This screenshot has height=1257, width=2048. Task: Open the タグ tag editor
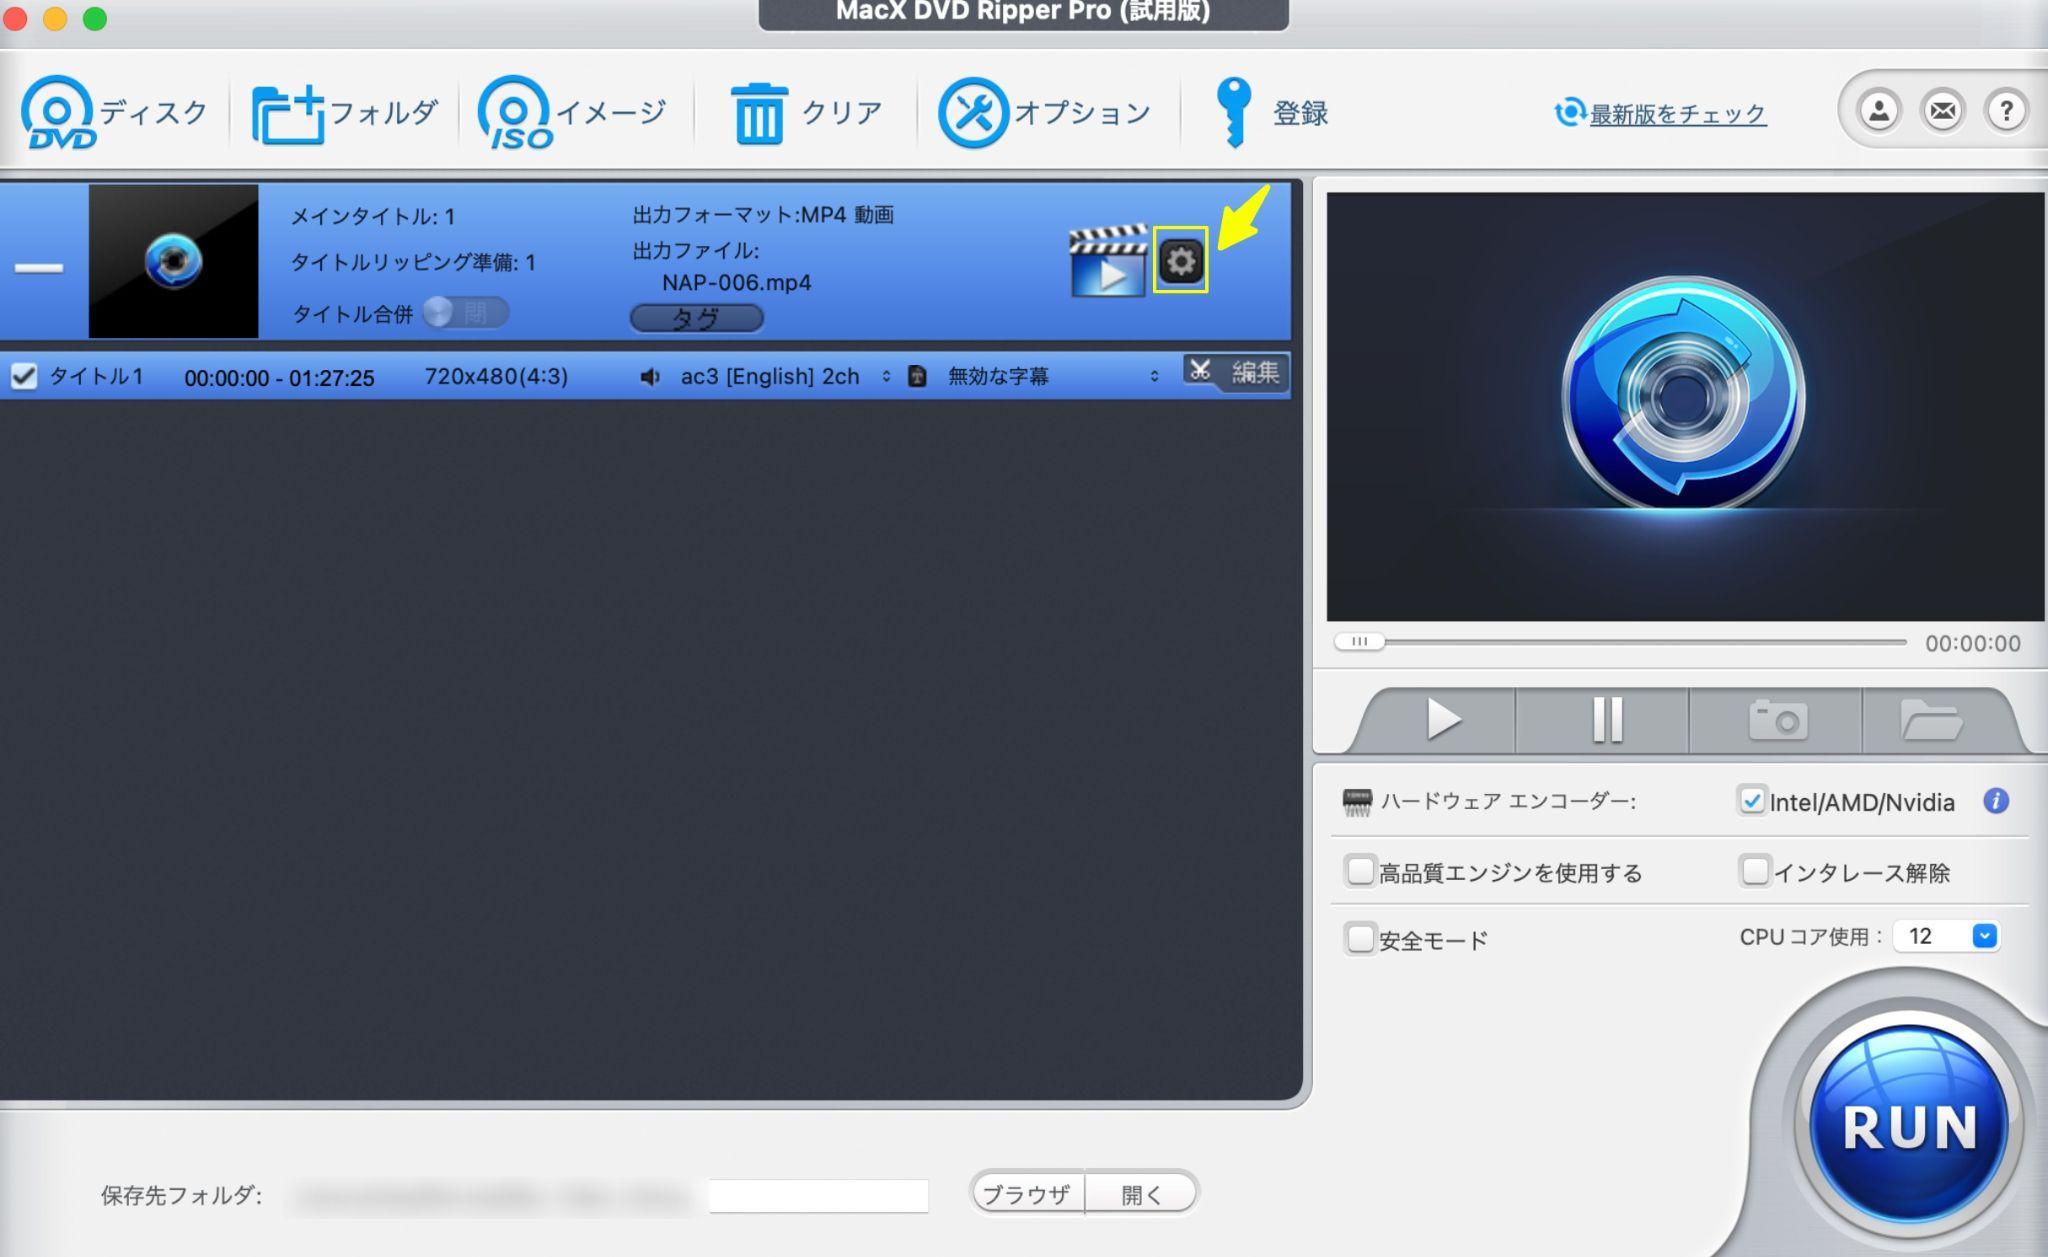[696, 318]
